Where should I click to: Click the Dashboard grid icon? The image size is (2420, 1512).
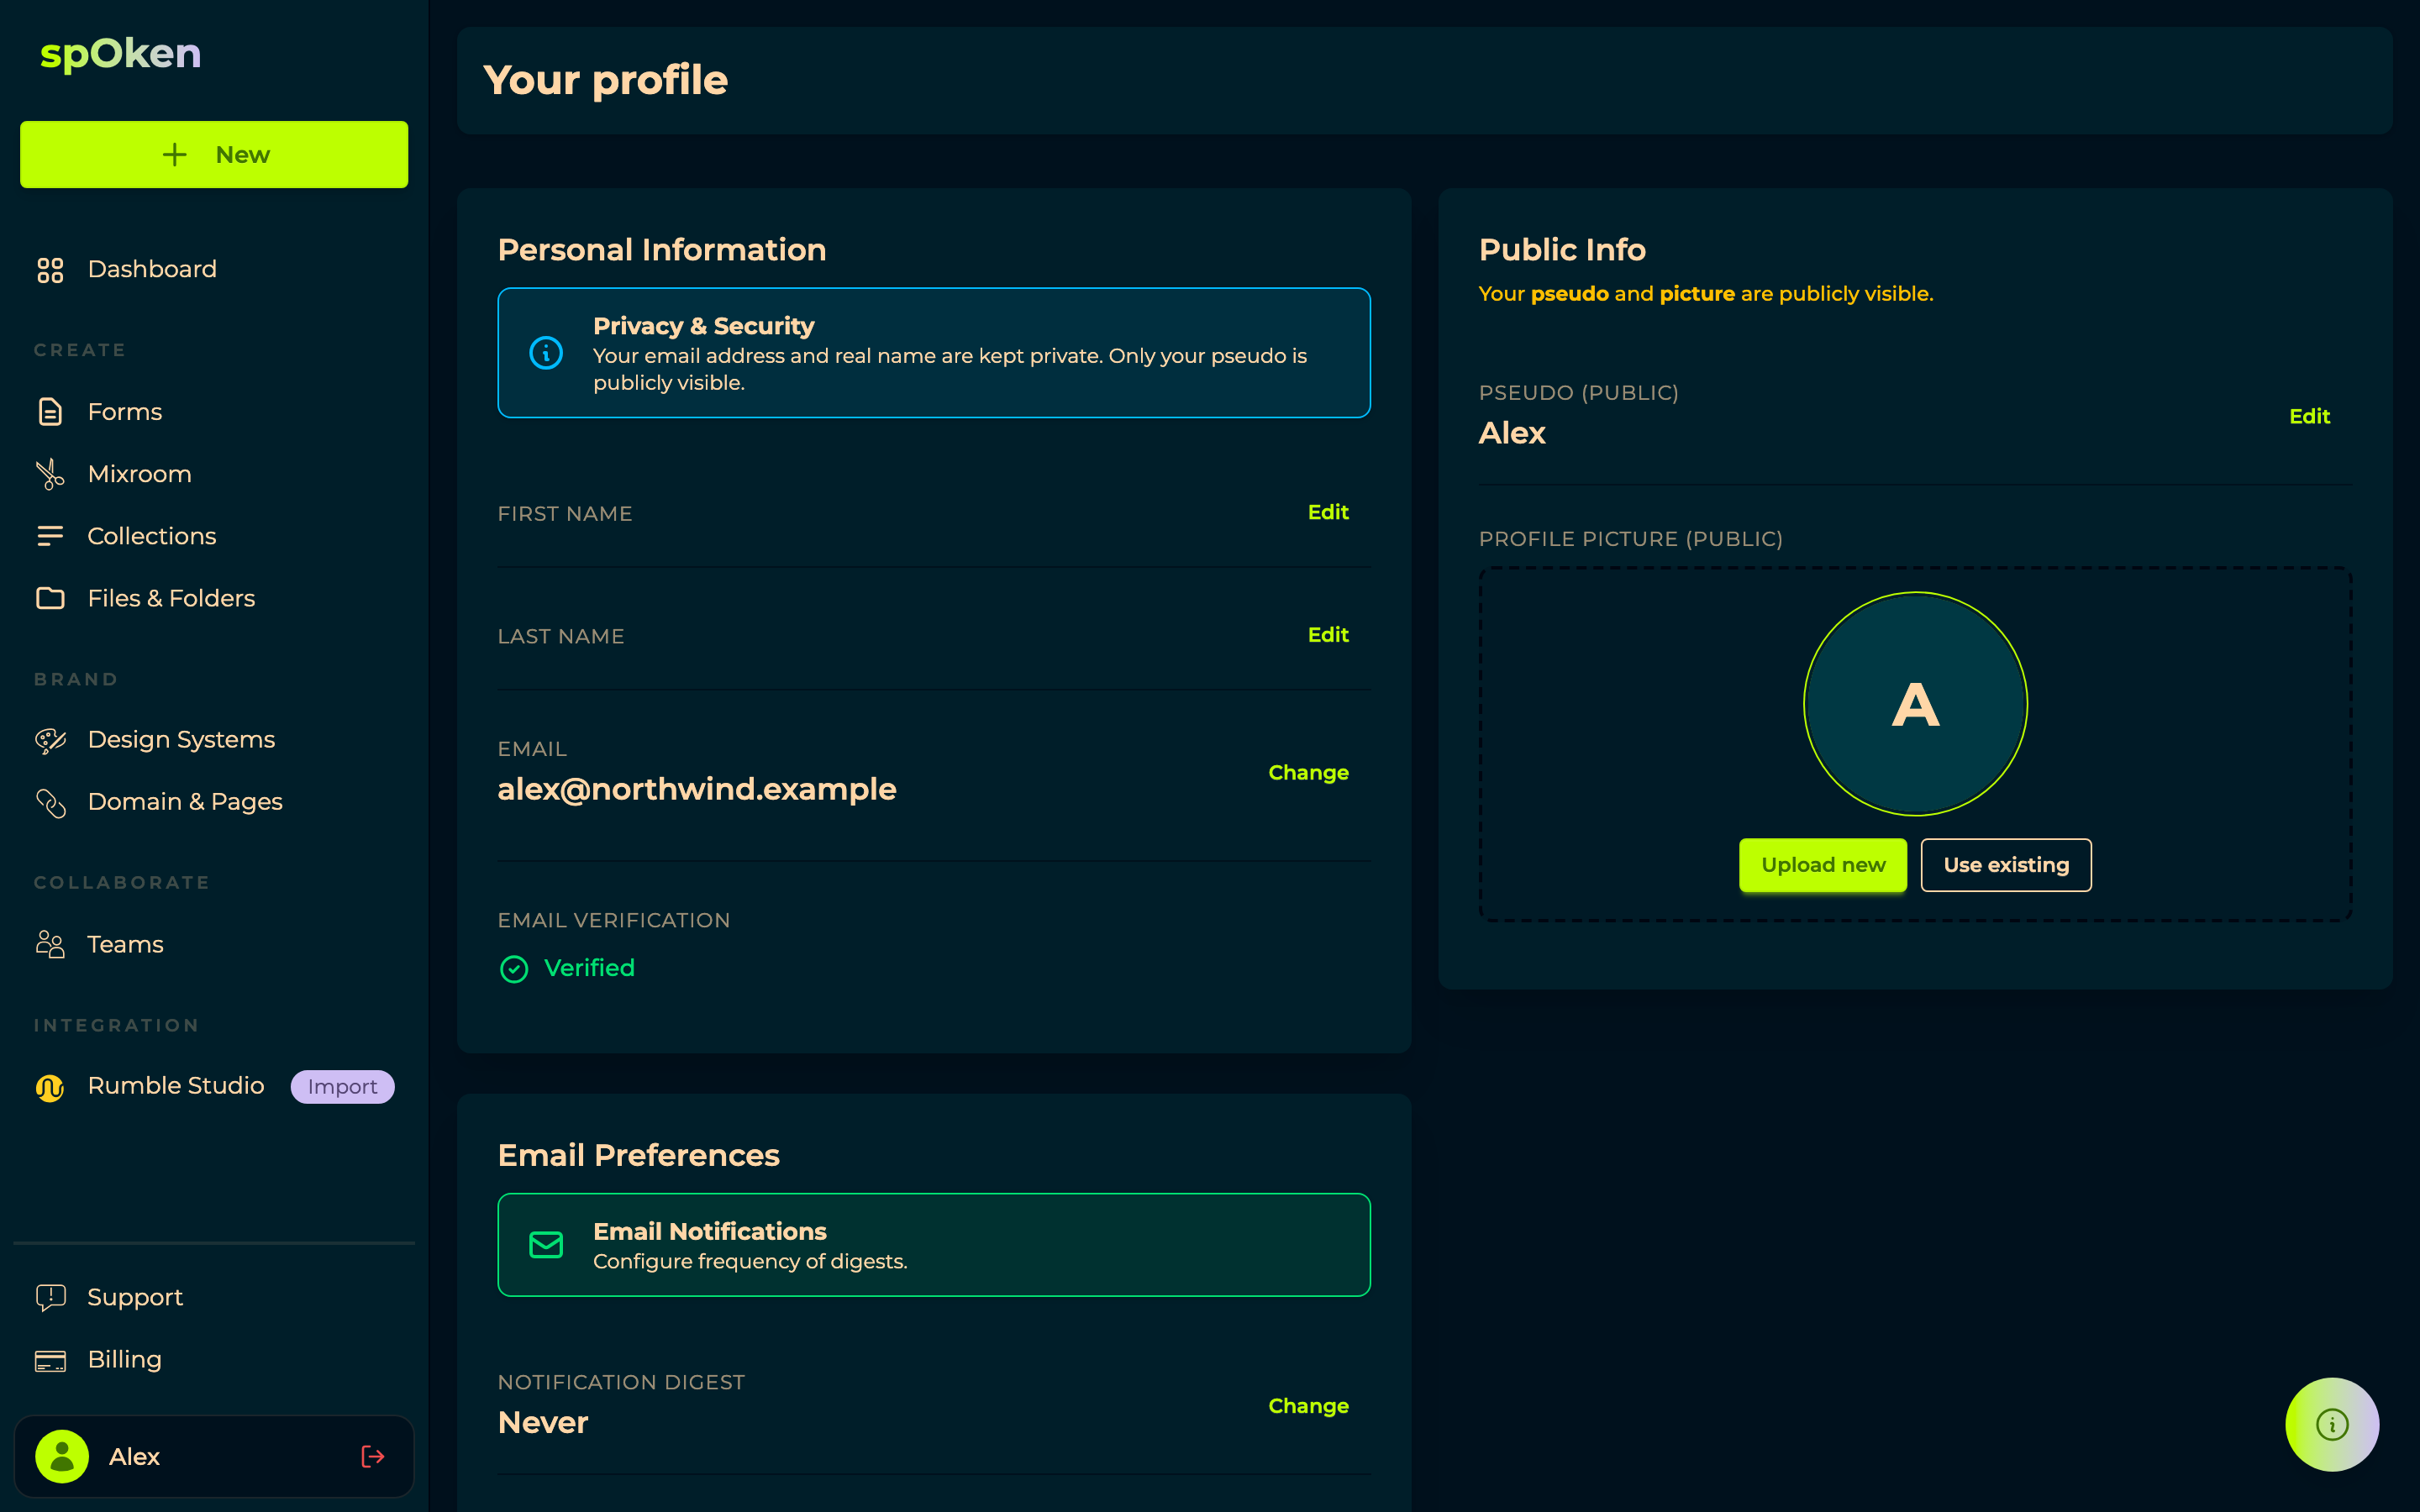point(50,270)
